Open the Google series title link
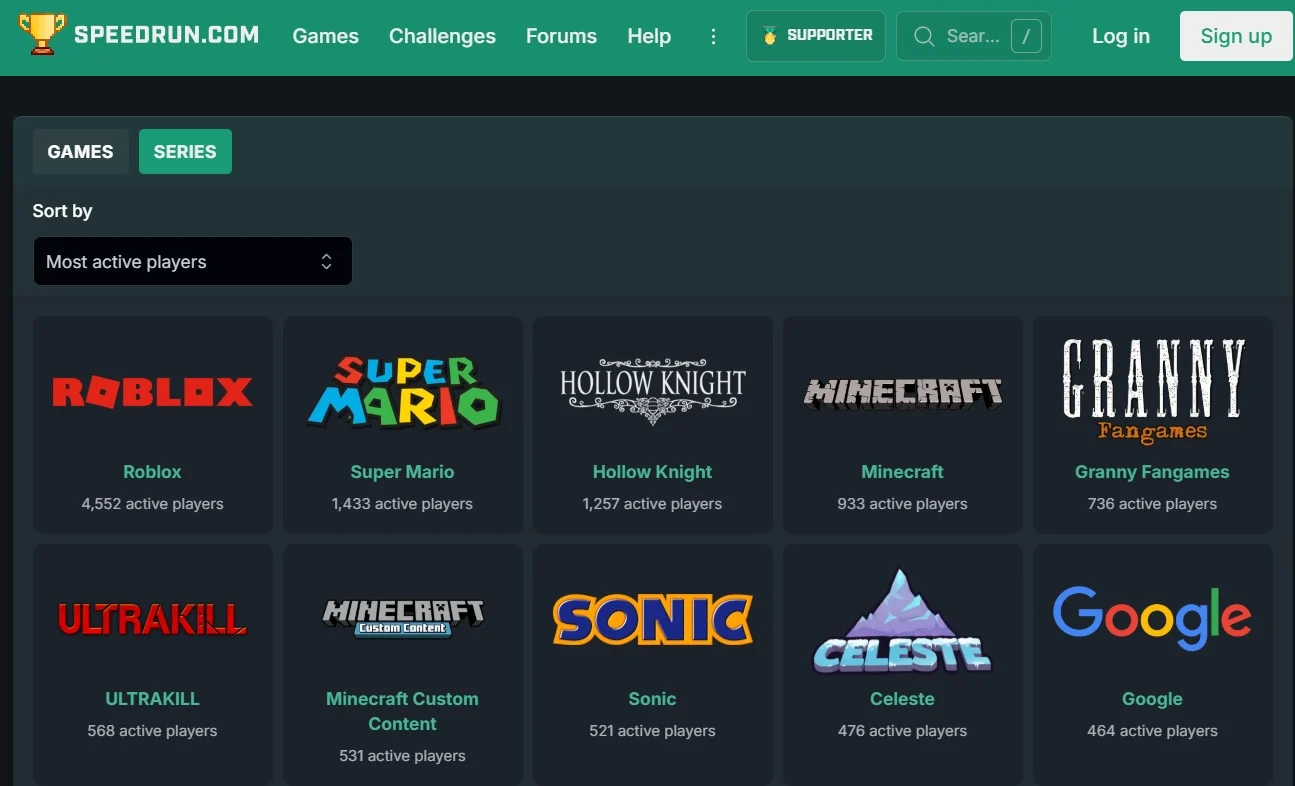This screenshot has width=1295, height=786. click(x=1152, y=699)
